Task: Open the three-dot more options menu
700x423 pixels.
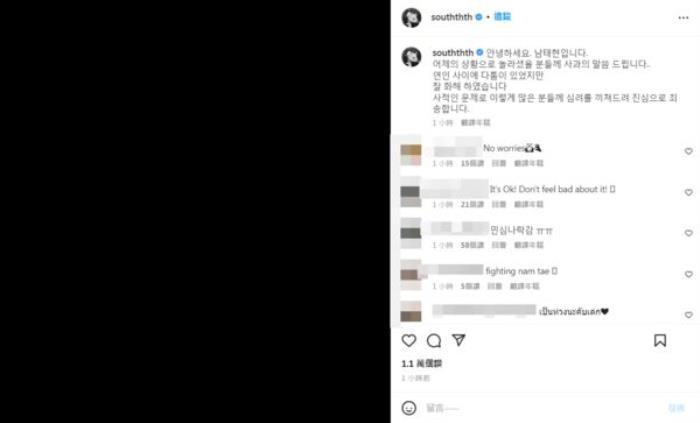Action: point(683,18)
